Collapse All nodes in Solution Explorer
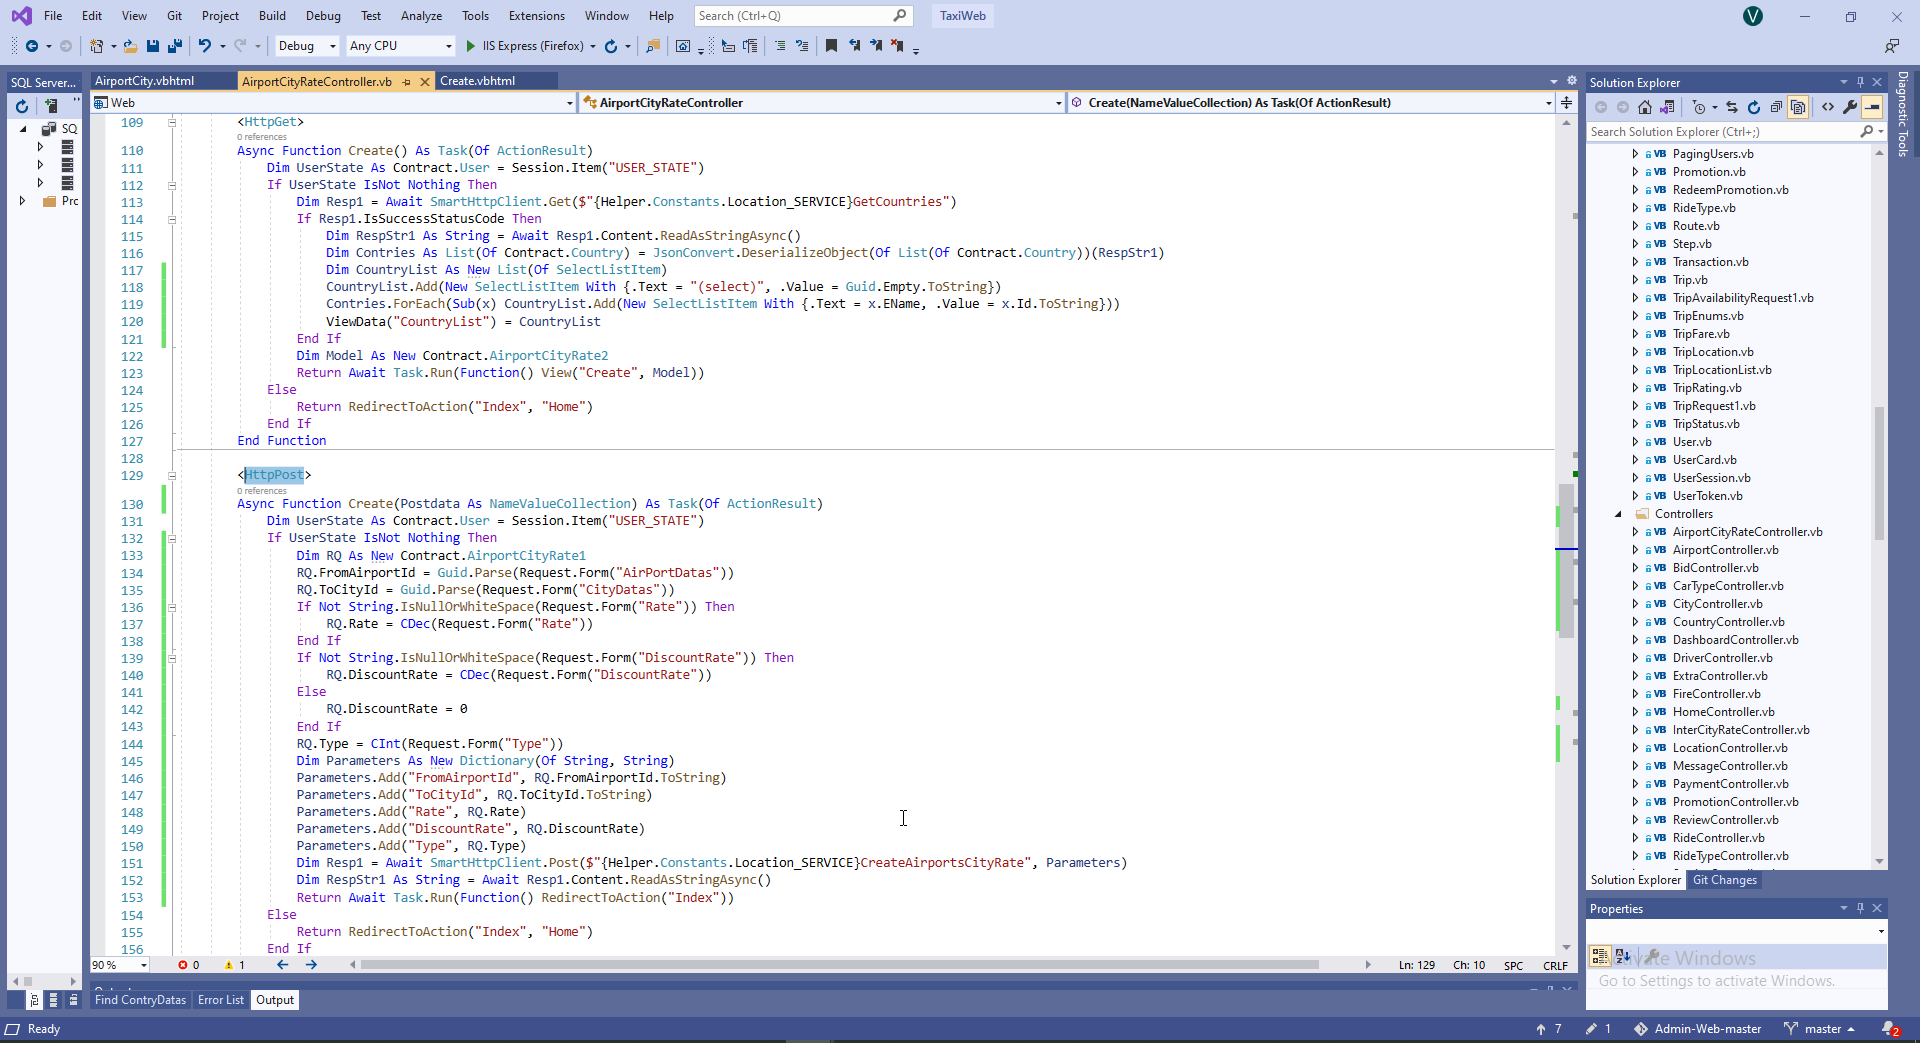Screen dimensions: 1920x1043 coord(1776,107)
